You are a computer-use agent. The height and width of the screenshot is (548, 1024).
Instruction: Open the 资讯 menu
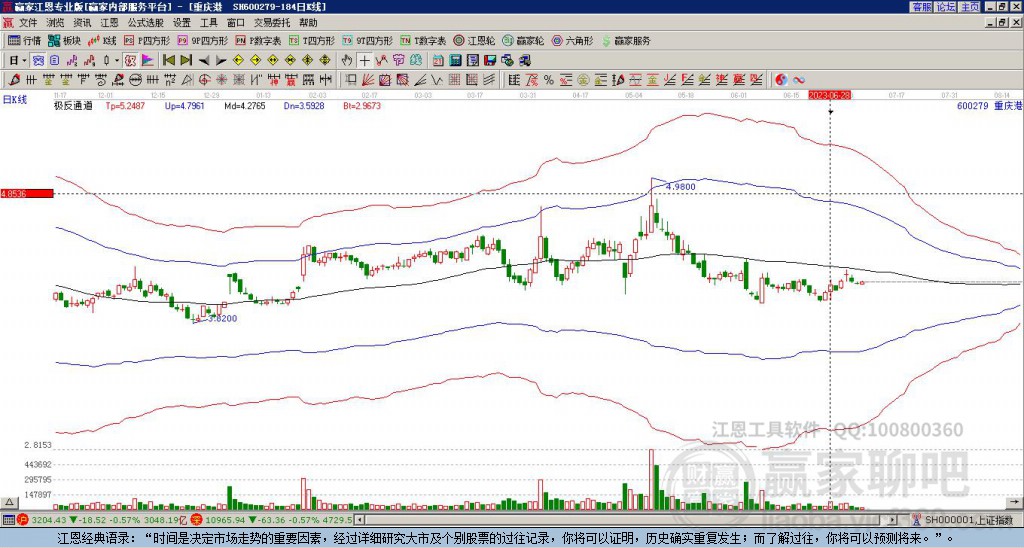[82, 23]
